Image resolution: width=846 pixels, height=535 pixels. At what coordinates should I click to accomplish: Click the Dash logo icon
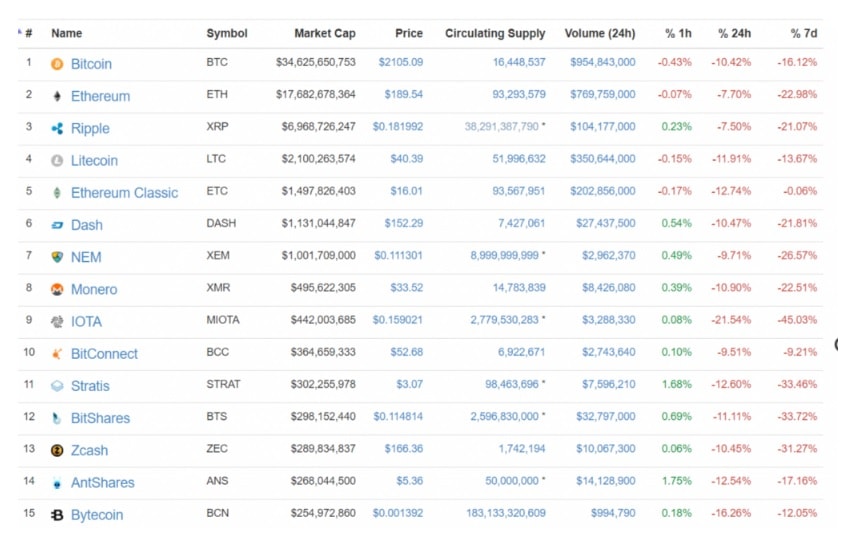(57, 225)
